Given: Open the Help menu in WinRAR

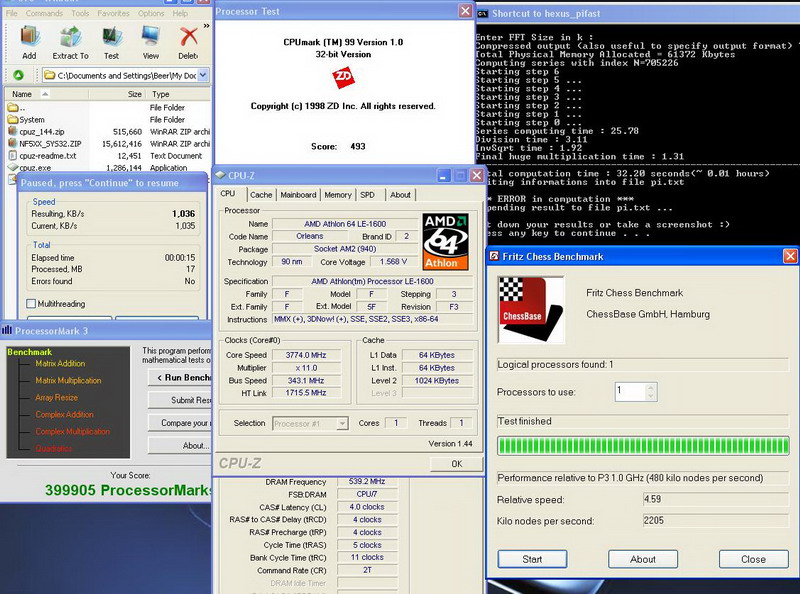Looking at the screenshot, I should pos(180,13).
